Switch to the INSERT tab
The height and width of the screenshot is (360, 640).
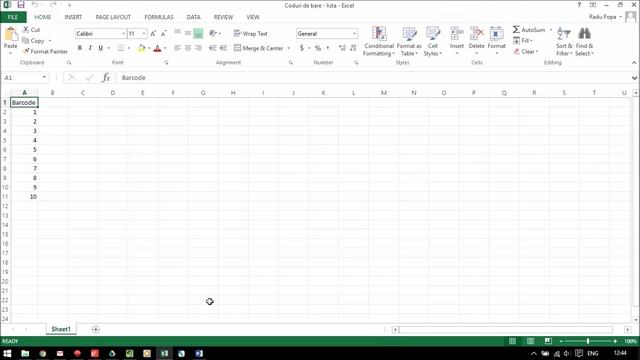[73, 17]
